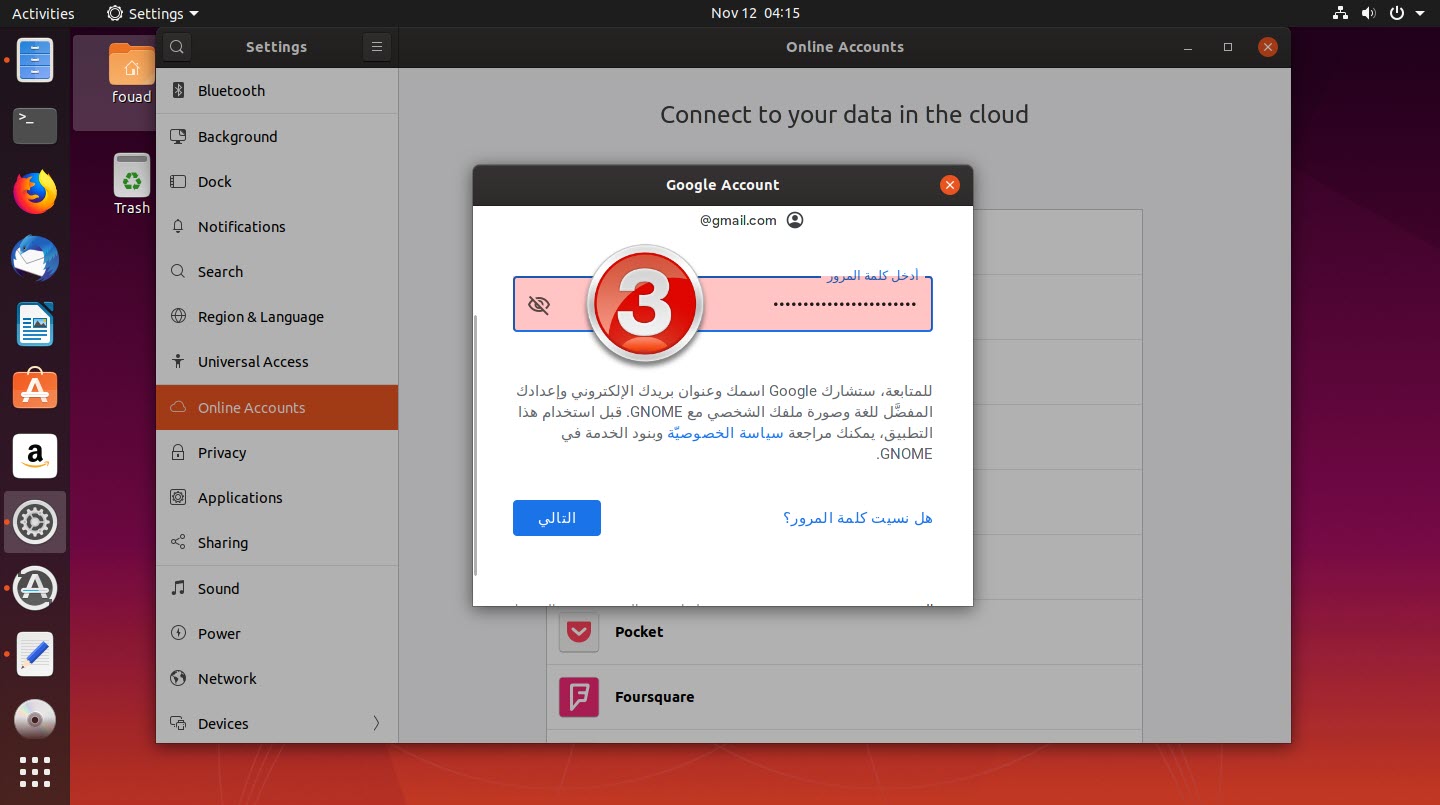This screenshot has height=805, width=1440.
Task: Open the clock showing Nov 12 04:15
Action: (755, 13)
